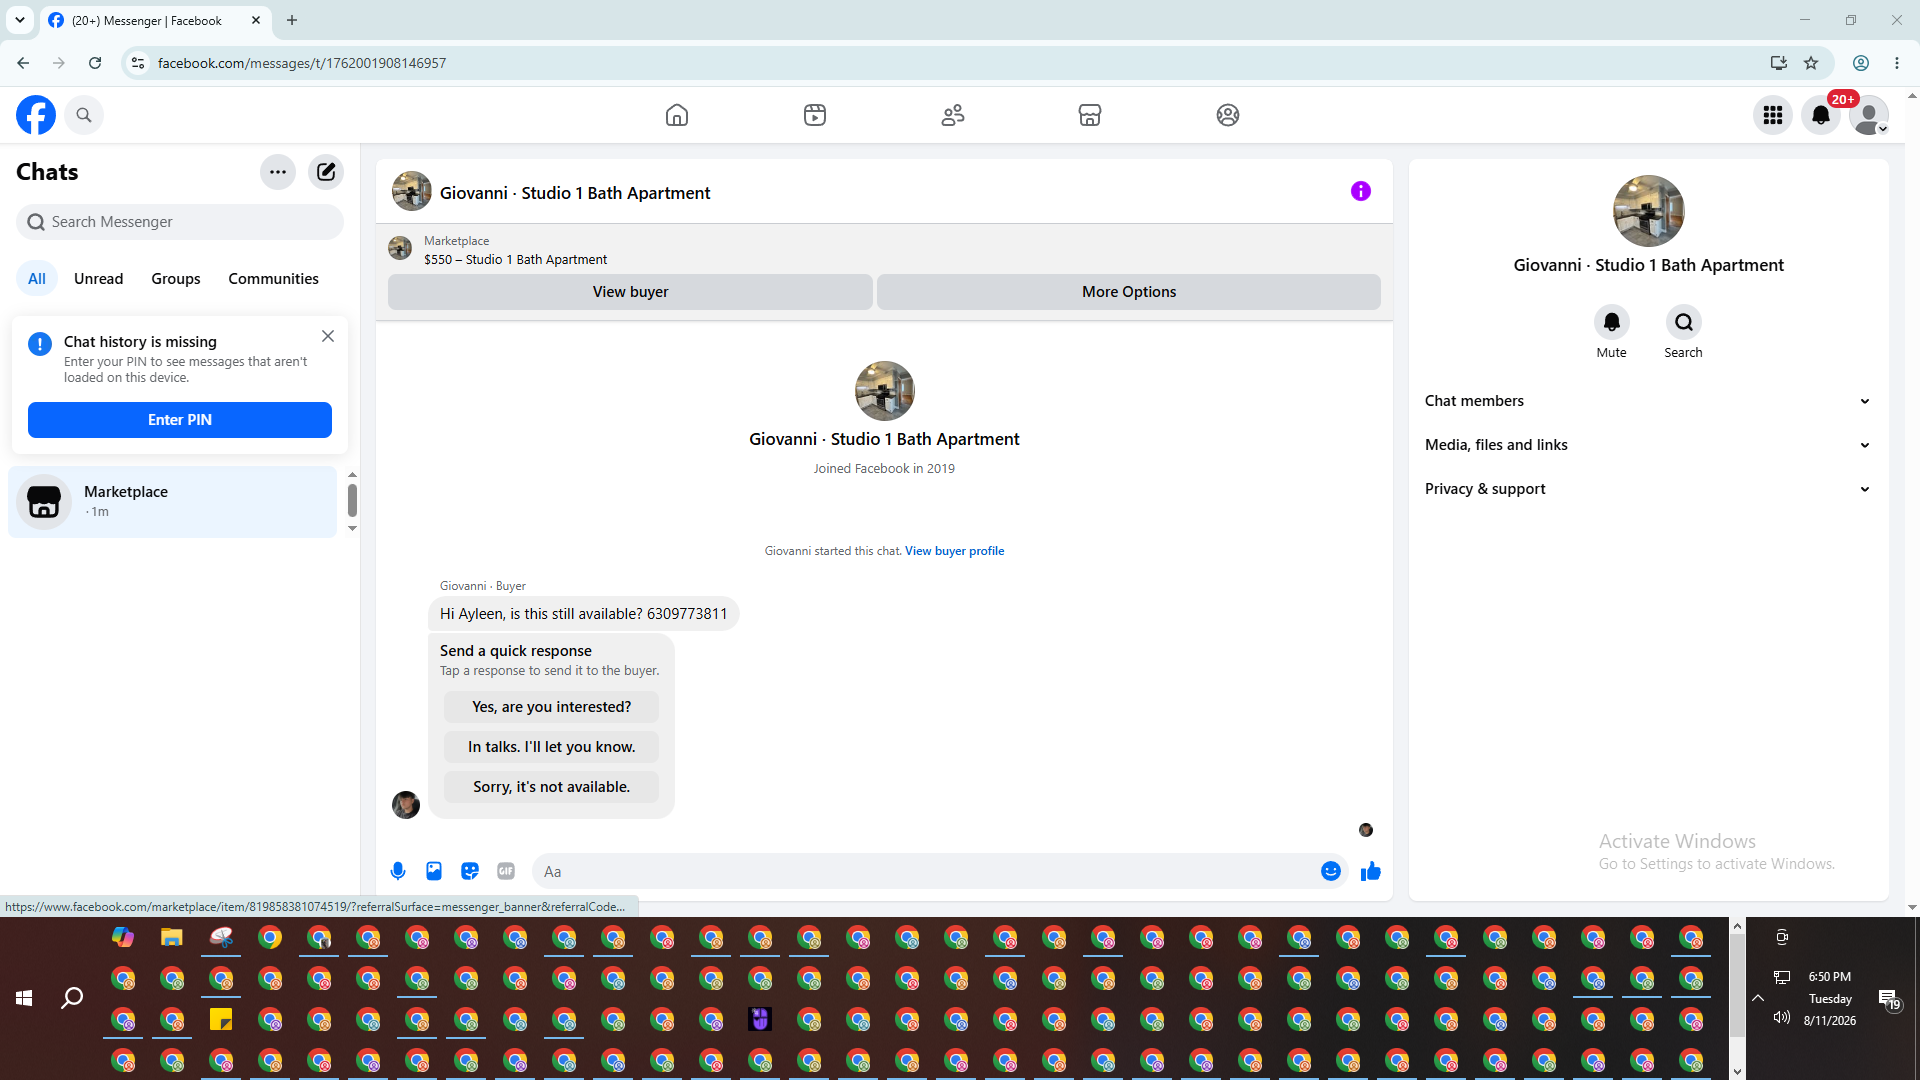Open the Marketplace chat in the list
The height and width of the screenshot is (1080, 1920).
pyautogui.click(x=173, y=502)
